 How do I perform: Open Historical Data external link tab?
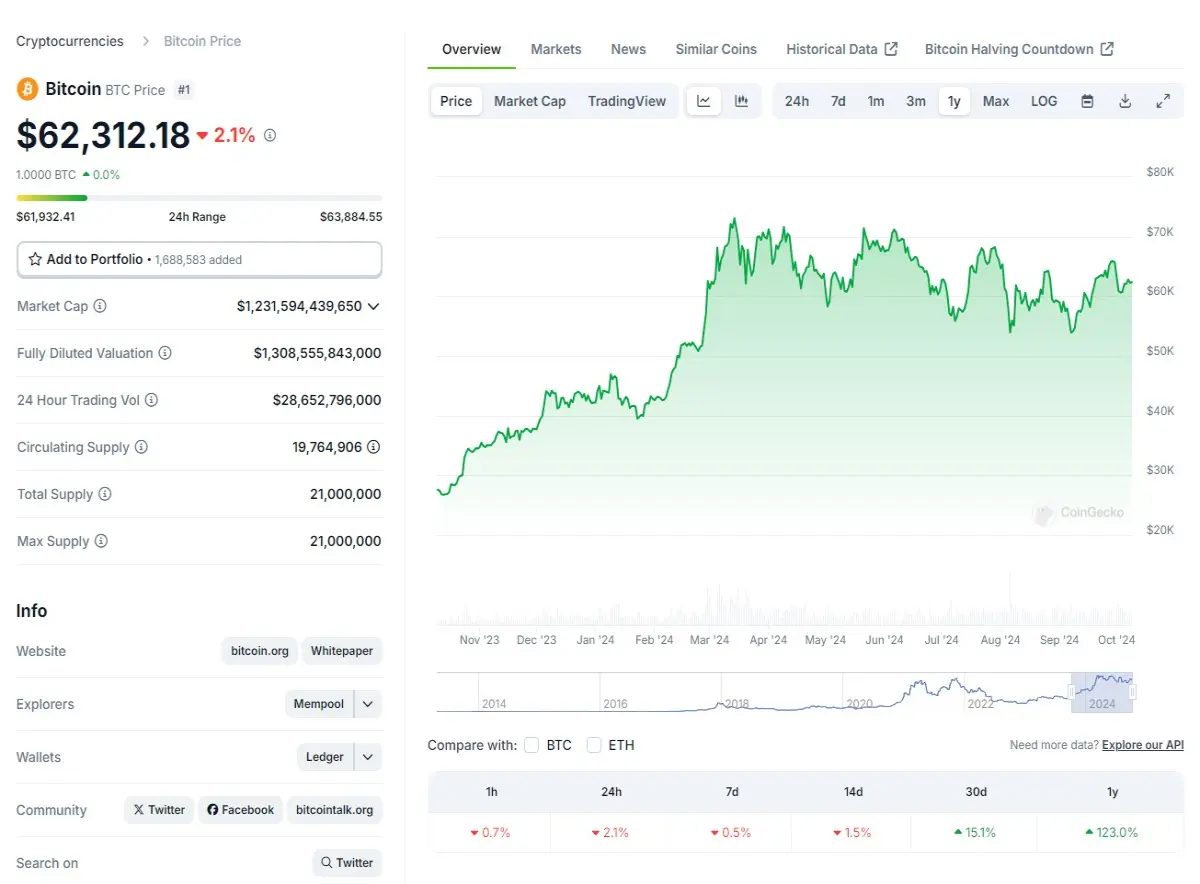click(x=842, y=49)
